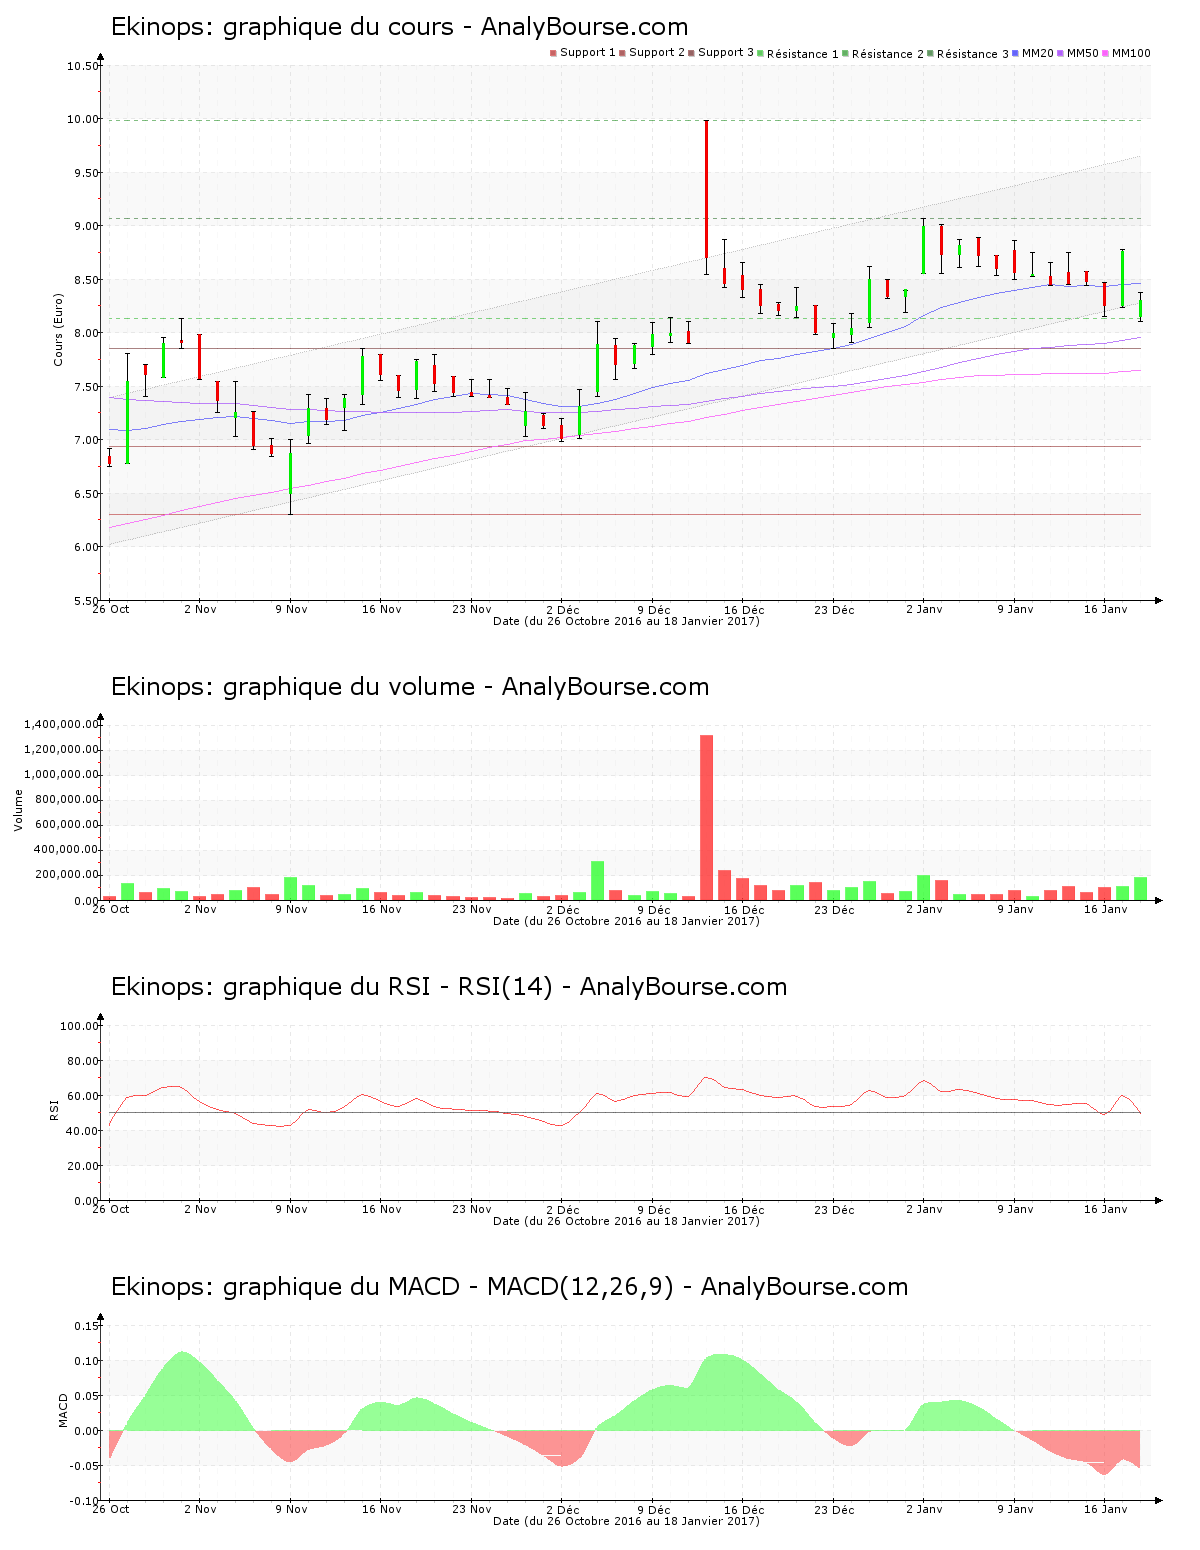Click '9 Nov' on the volume chart axis
This screenshot has width=1200, height=1550.
pos(291,909)
